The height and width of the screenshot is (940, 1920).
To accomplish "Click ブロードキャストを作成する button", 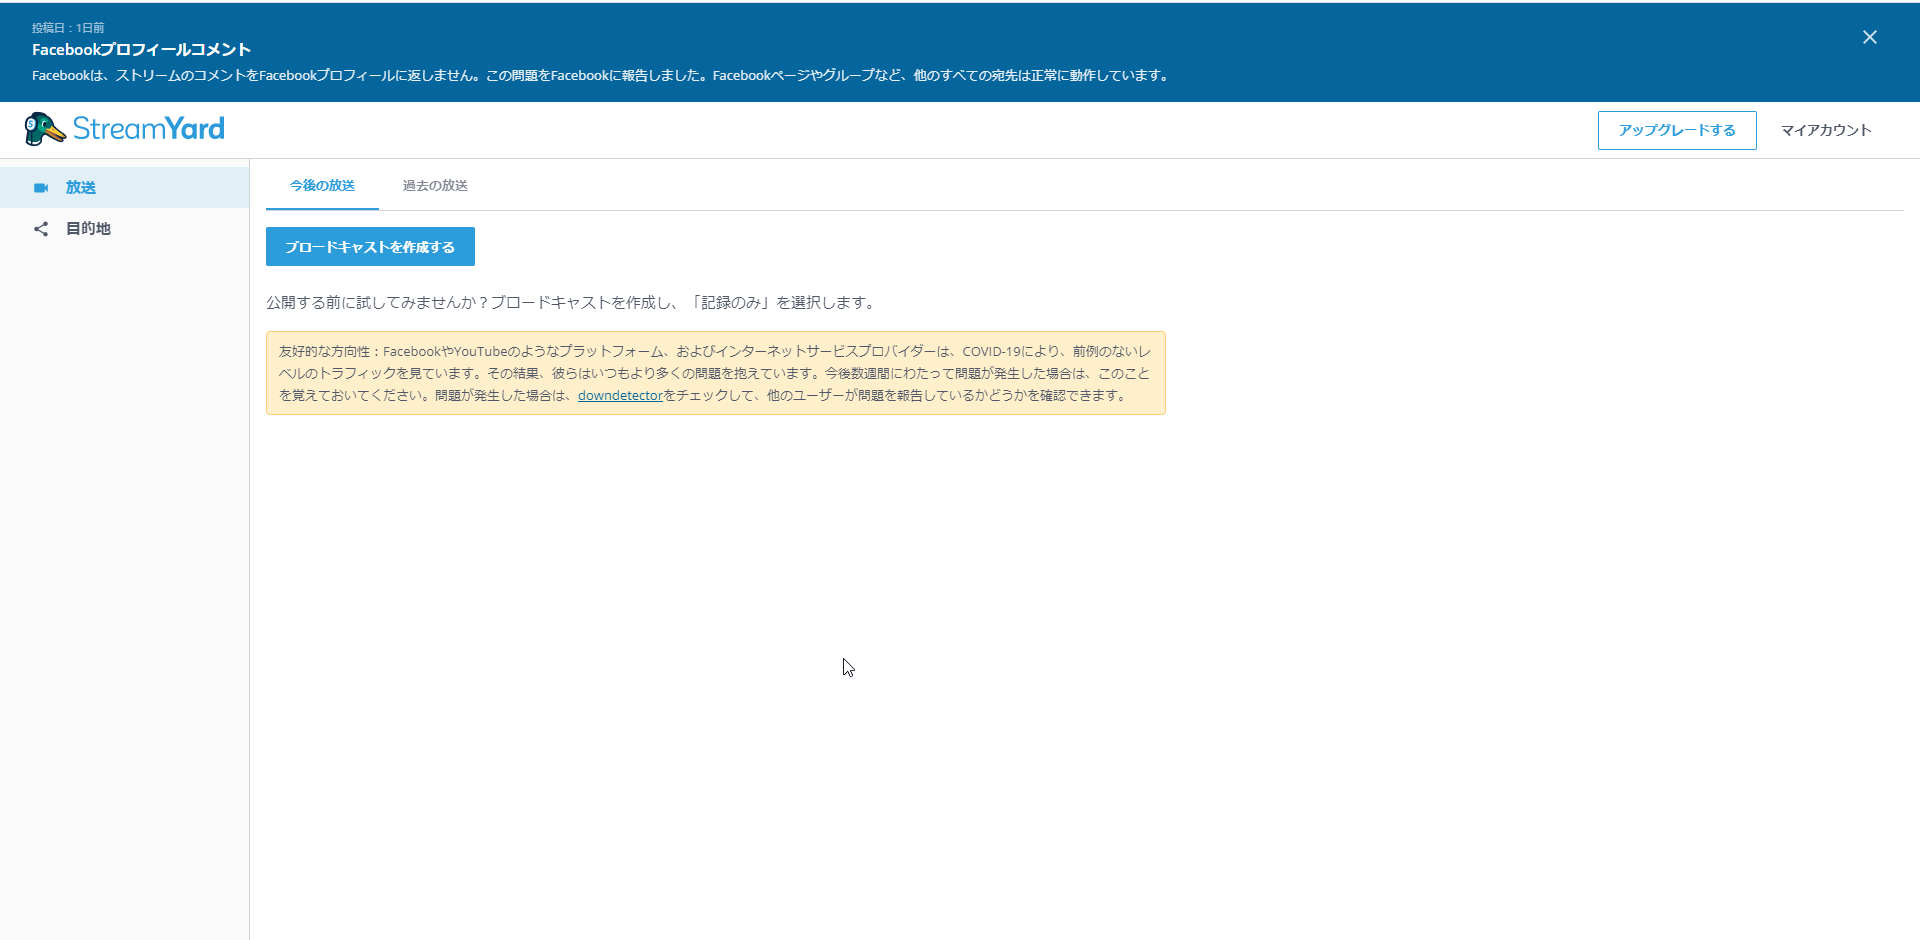I will click(370, 247).
